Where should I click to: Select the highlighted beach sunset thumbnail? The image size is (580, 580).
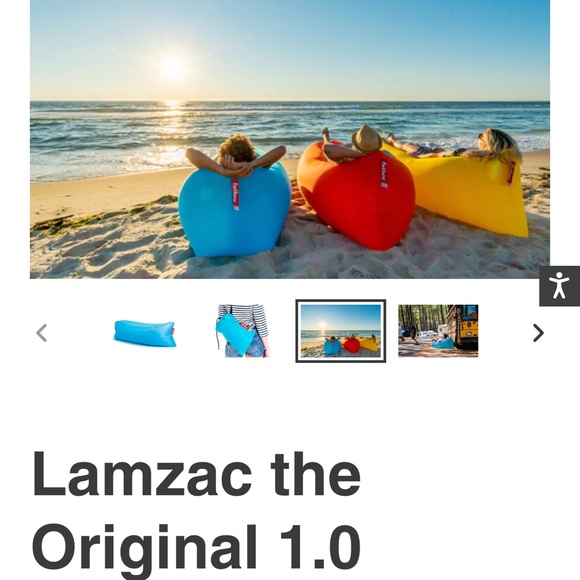[341, 331]
